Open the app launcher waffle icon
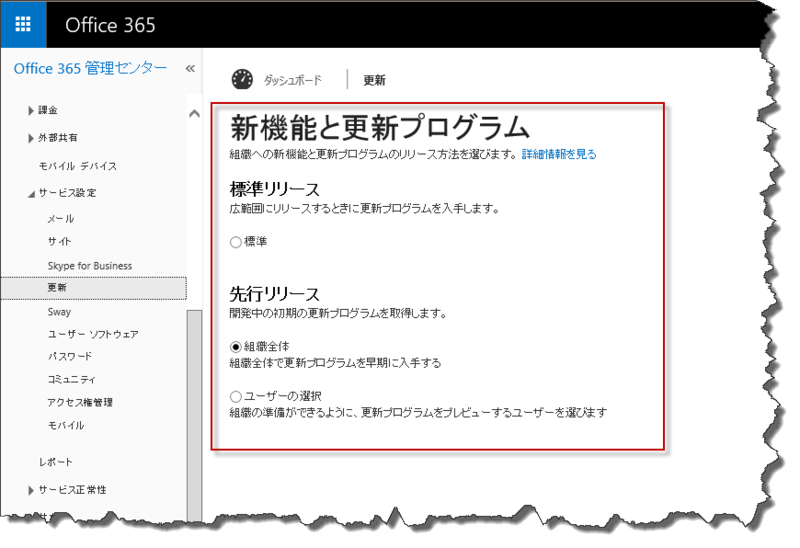 tap(23, 24)
